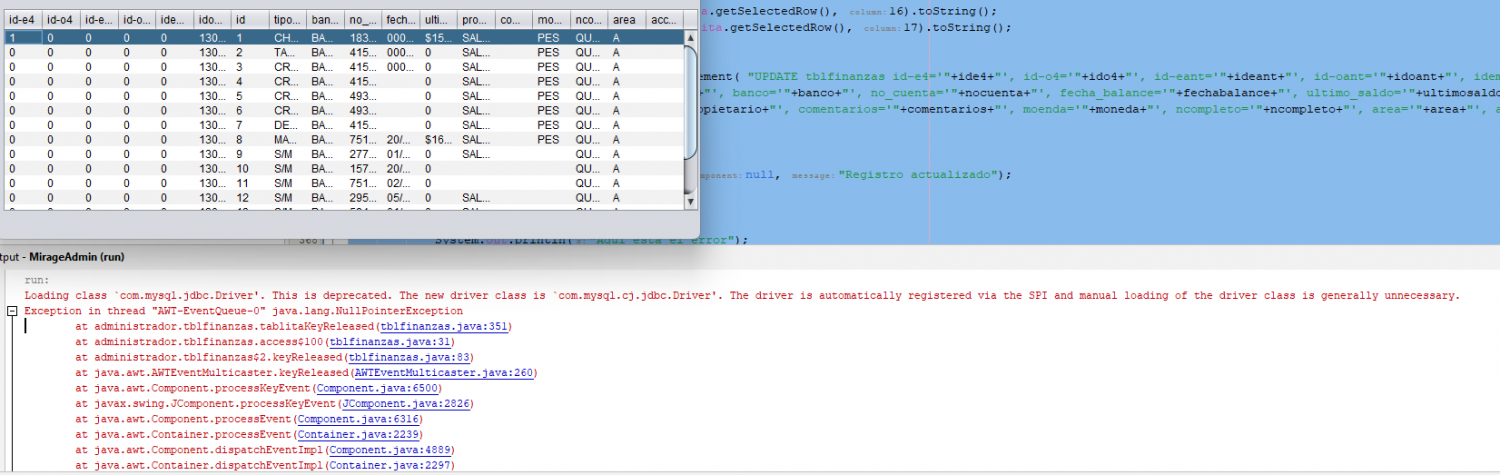Sort by the id-e4 column header
Screen dimensions: 1500x475
[23, 20]
